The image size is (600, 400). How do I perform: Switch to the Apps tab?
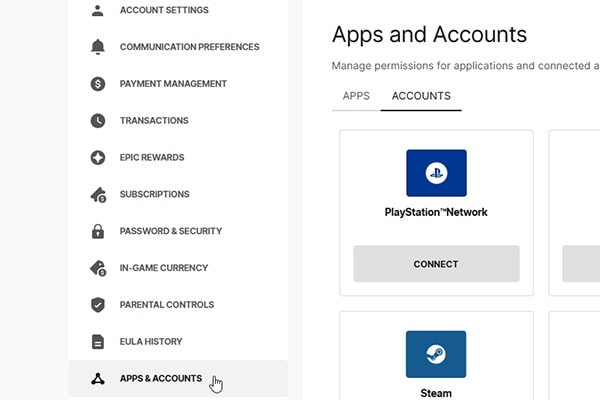point(356,96)
